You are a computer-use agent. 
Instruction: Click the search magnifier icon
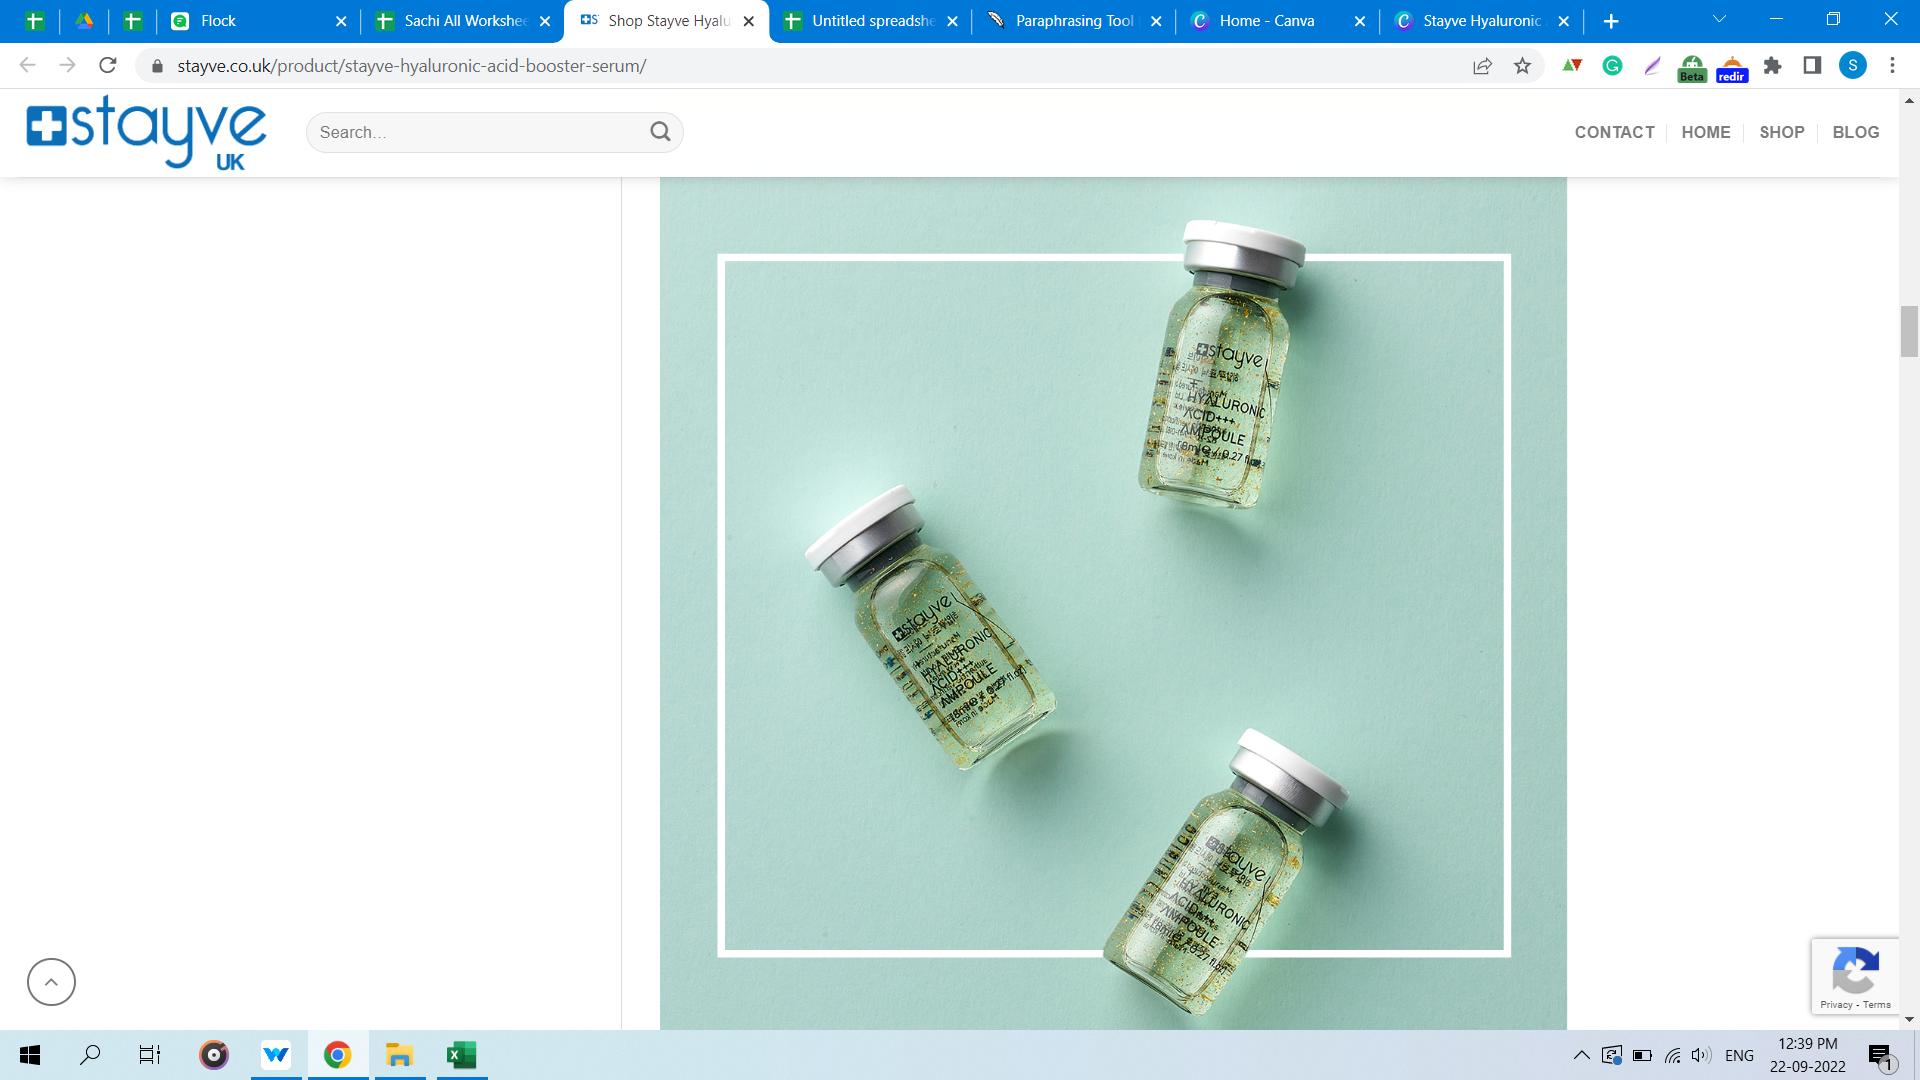tap(660, 132)
